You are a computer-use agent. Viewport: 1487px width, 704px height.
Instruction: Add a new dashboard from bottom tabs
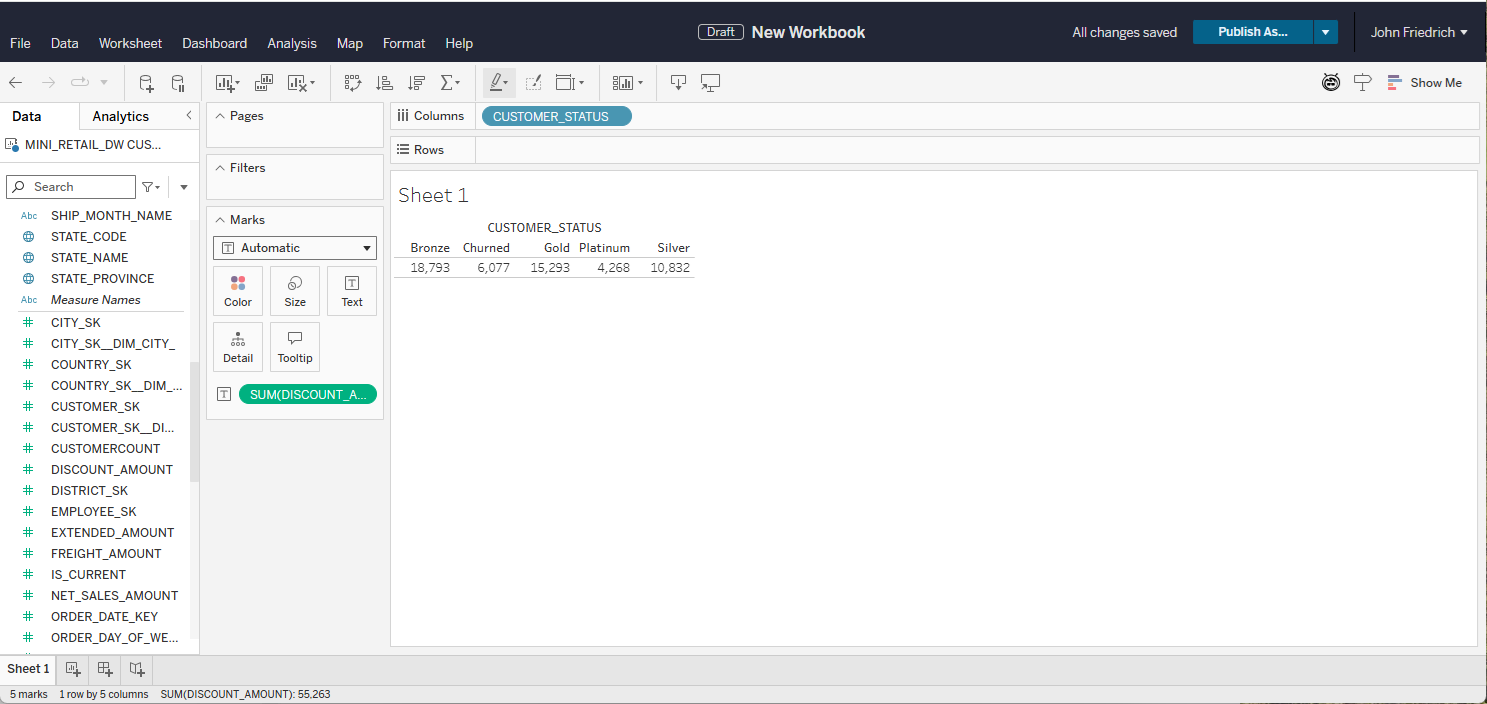pyautogui.click(x=105, y=669)
